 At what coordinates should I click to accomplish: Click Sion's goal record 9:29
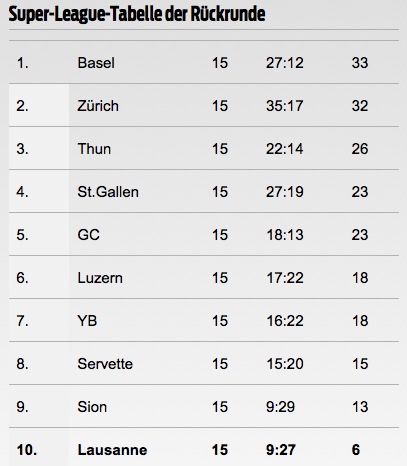[x=280, y=407]
